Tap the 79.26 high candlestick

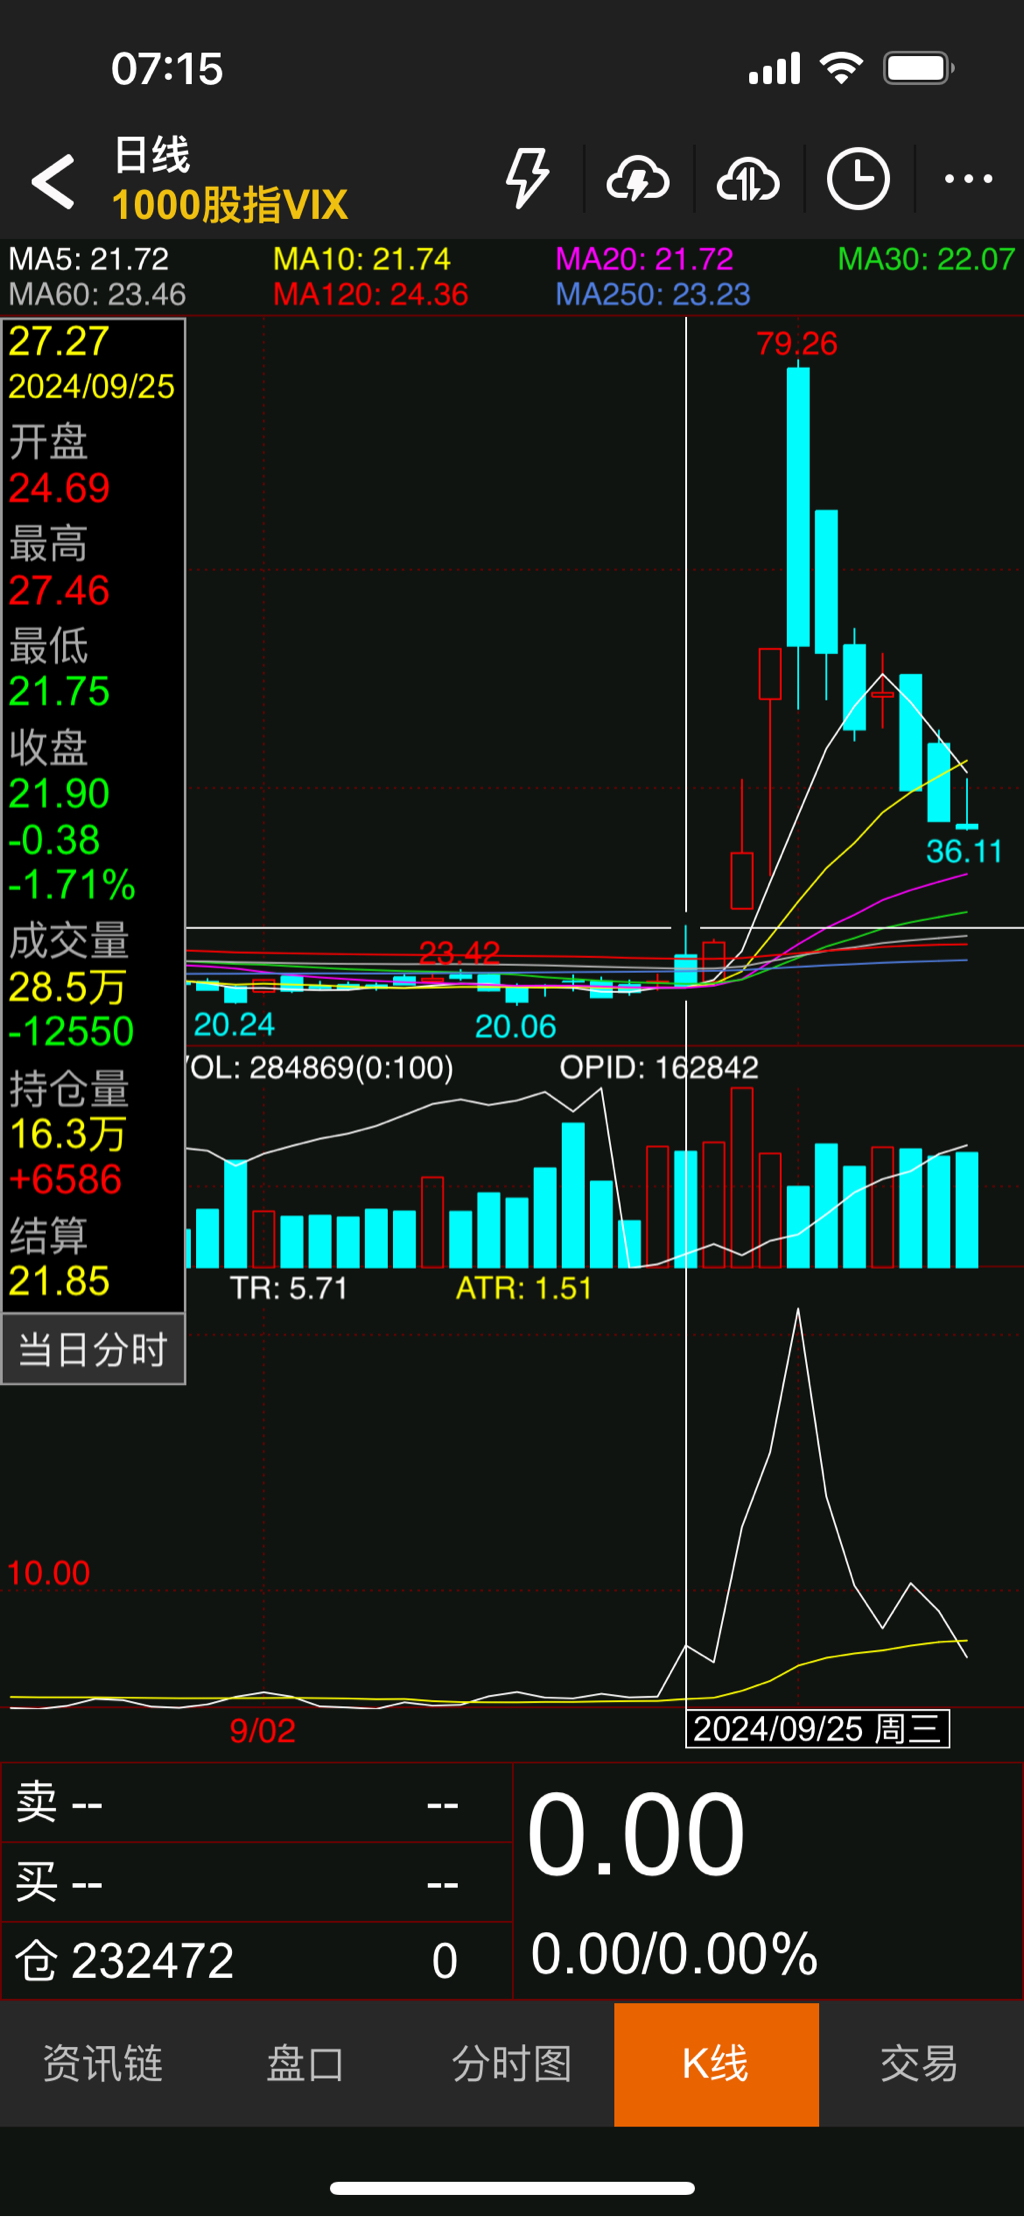click(798, 505)
